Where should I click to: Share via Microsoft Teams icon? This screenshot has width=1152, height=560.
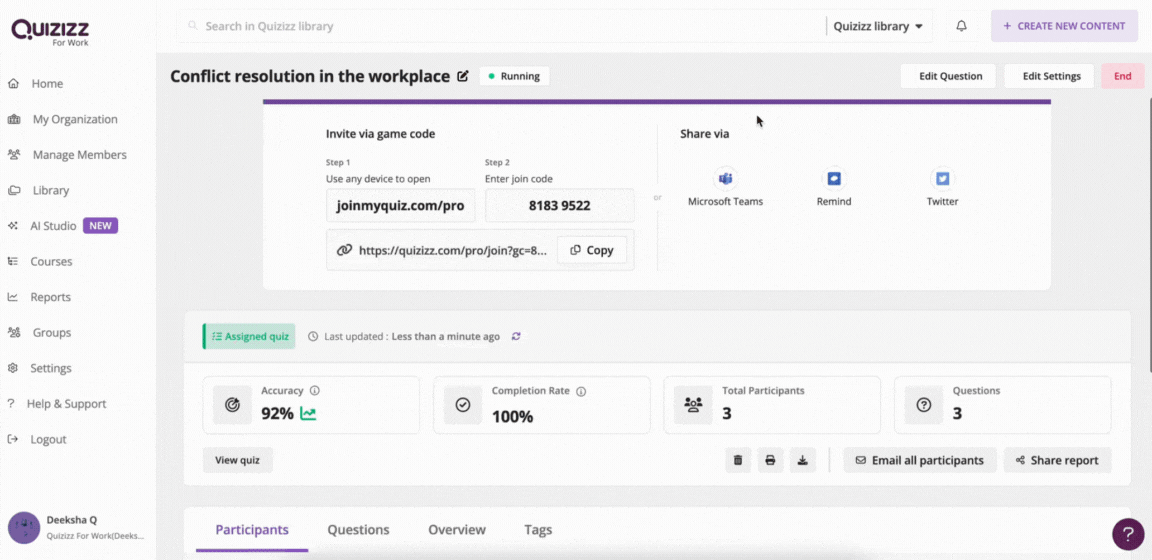click(x=725, y=179)
